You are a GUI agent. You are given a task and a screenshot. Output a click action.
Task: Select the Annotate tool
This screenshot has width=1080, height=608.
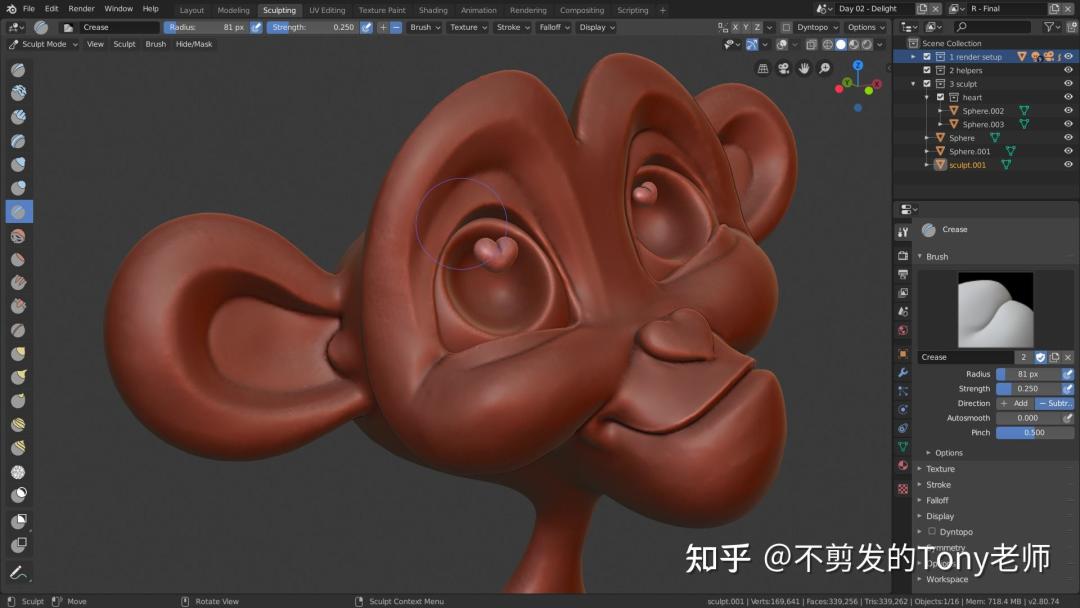(19, 573)
